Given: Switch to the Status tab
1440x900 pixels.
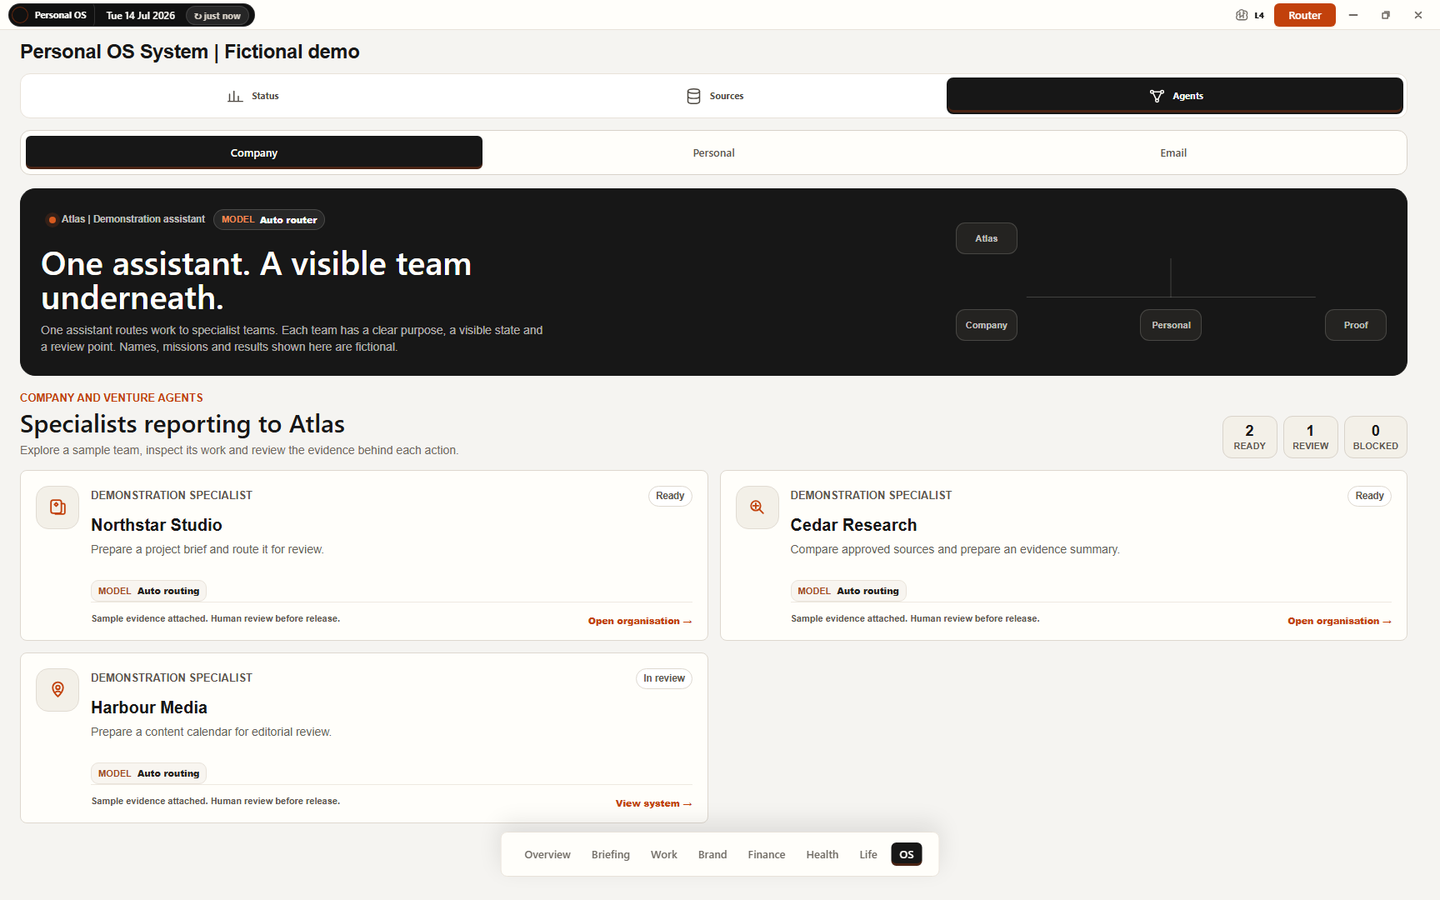Looking at the screenshot, I should click(x=253, y=96).
